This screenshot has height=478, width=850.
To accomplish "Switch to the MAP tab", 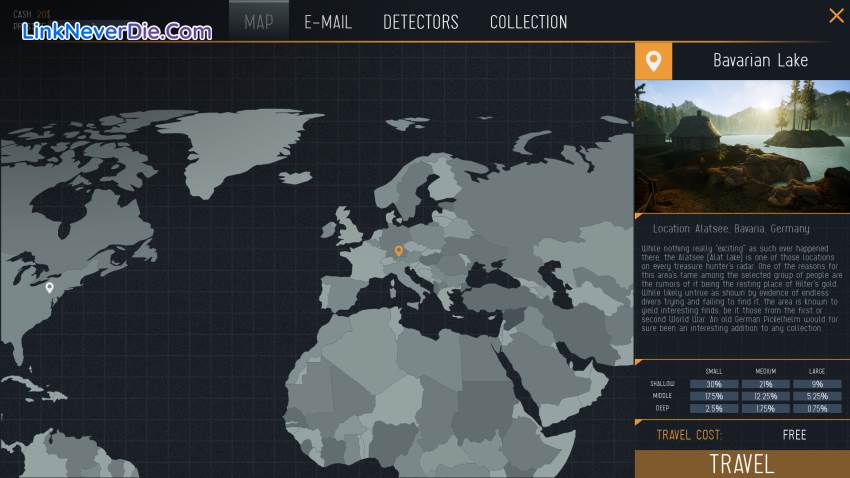I will point(259,21).
